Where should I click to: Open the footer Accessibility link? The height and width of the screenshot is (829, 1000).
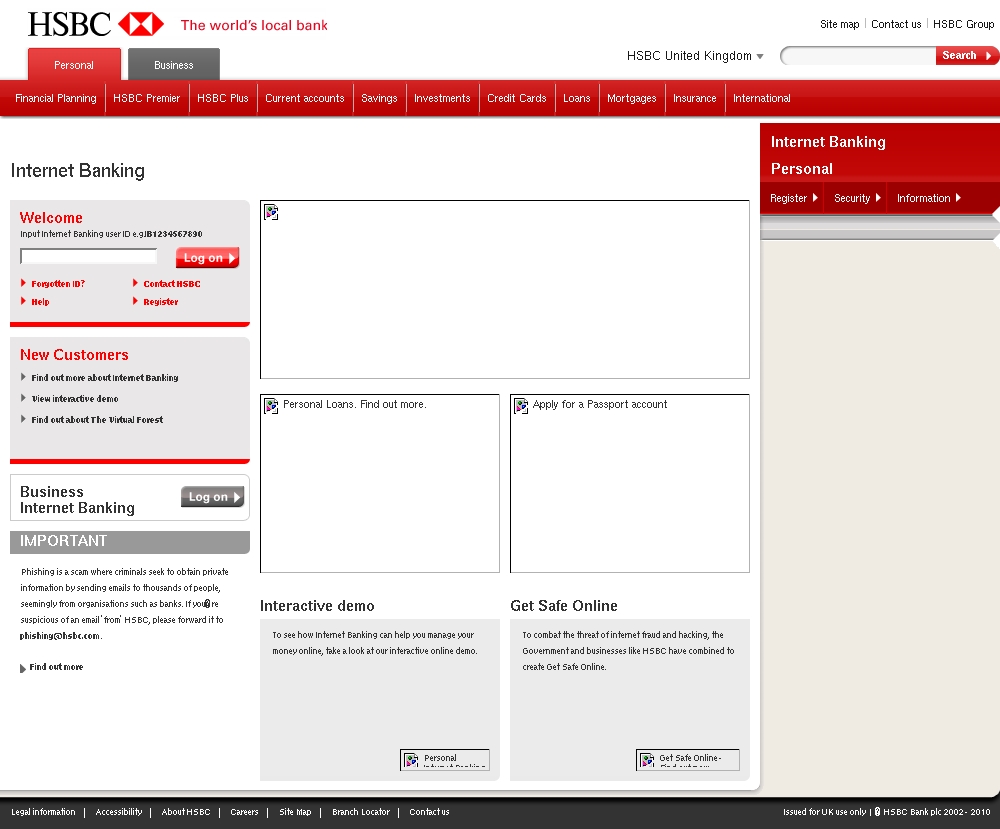pos(119,812)
